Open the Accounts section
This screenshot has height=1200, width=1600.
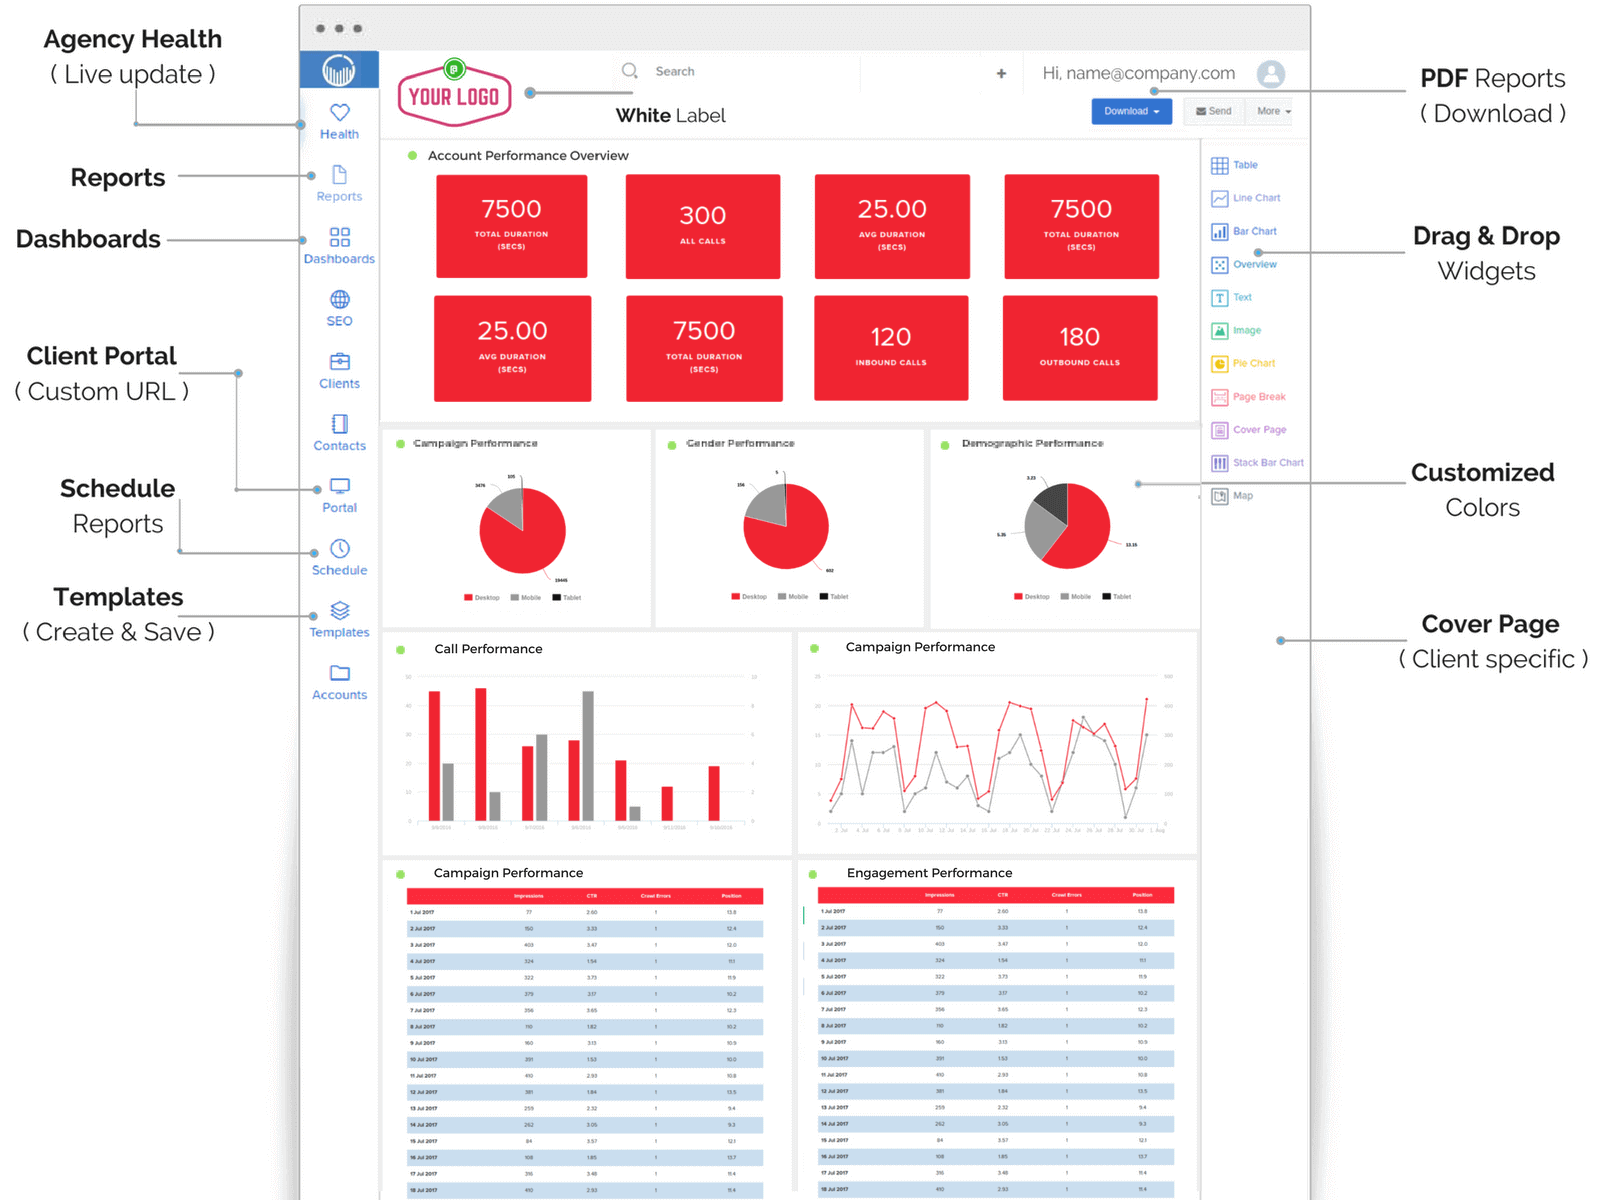point(339,680)
